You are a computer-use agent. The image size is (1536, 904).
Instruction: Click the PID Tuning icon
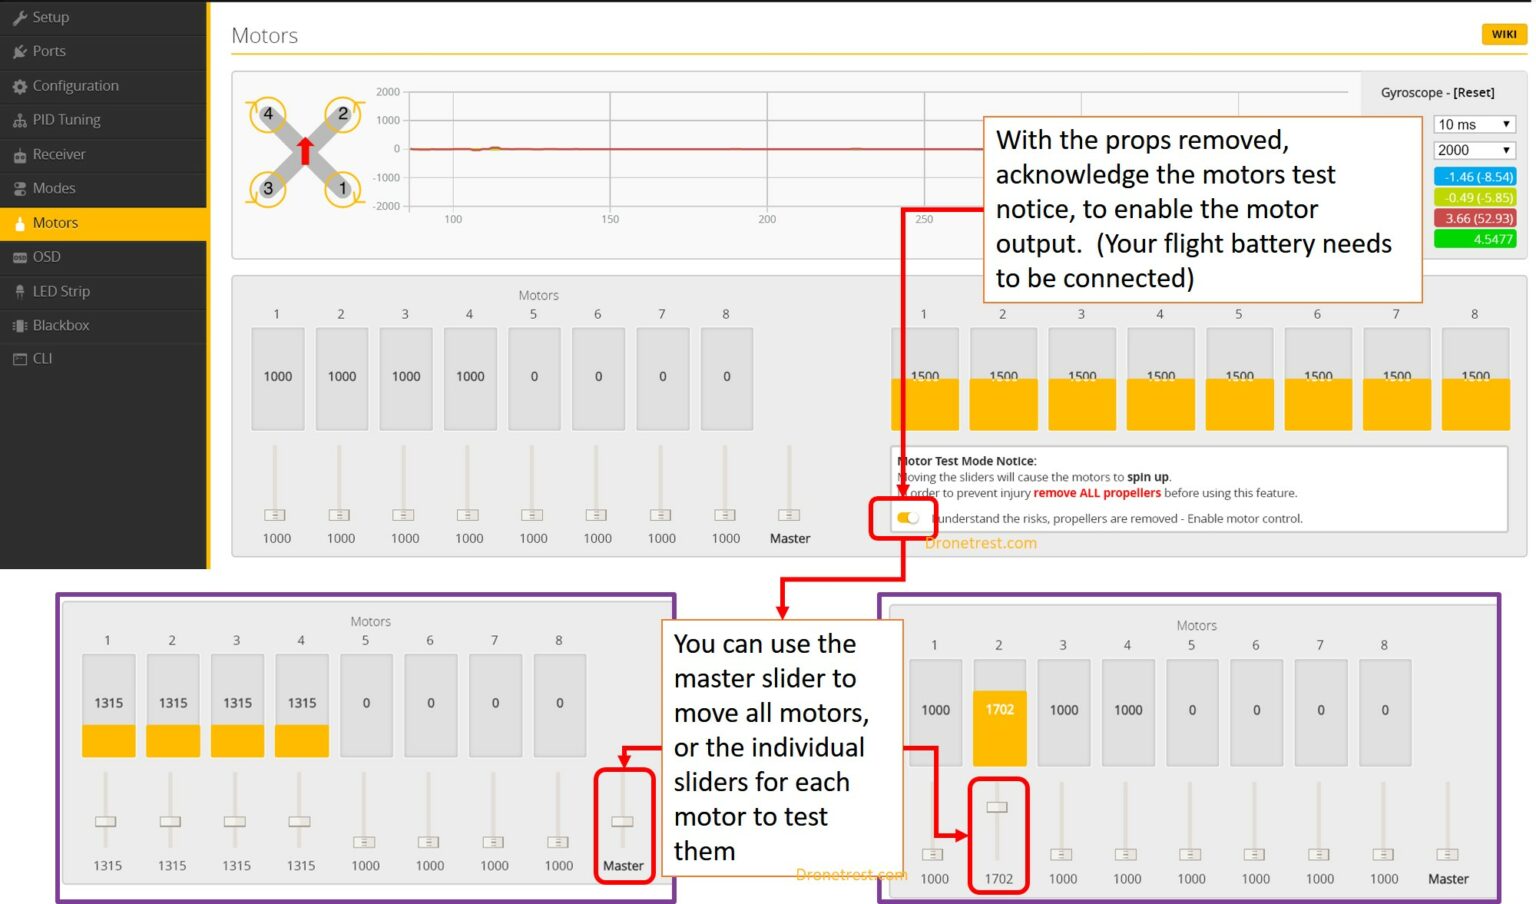(x=19, y=121)
